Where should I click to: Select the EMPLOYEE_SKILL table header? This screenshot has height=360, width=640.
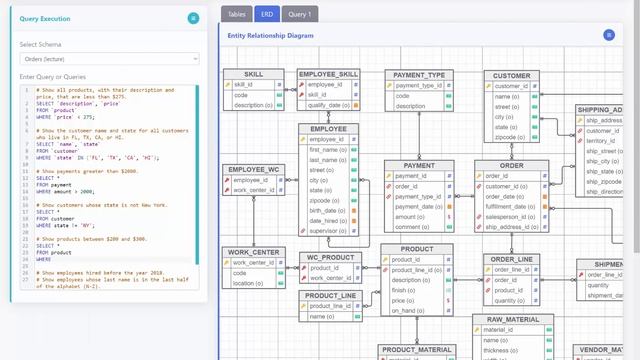click(328, 74)
